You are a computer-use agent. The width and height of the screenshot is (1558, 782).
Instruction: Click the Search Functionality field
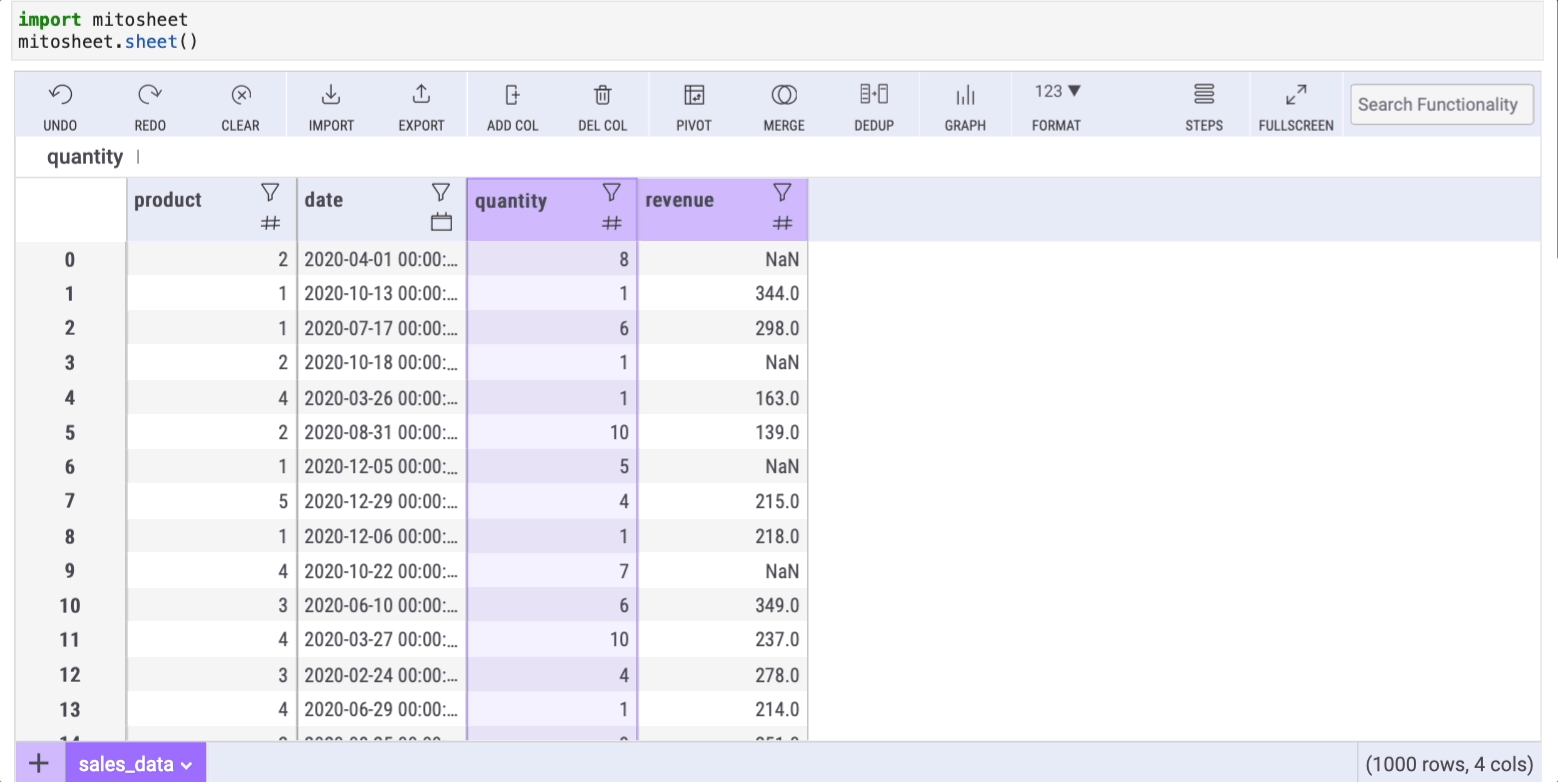[x=1442, y=104]
